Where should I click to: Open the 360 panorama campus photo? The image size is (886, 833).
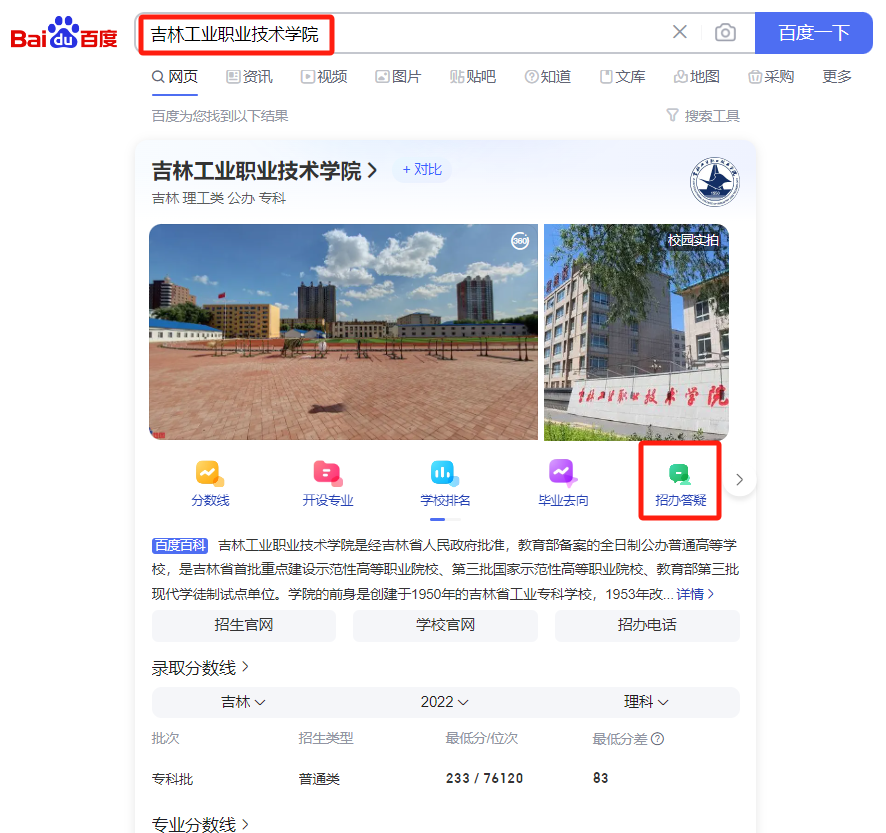[x=343, y=332]
